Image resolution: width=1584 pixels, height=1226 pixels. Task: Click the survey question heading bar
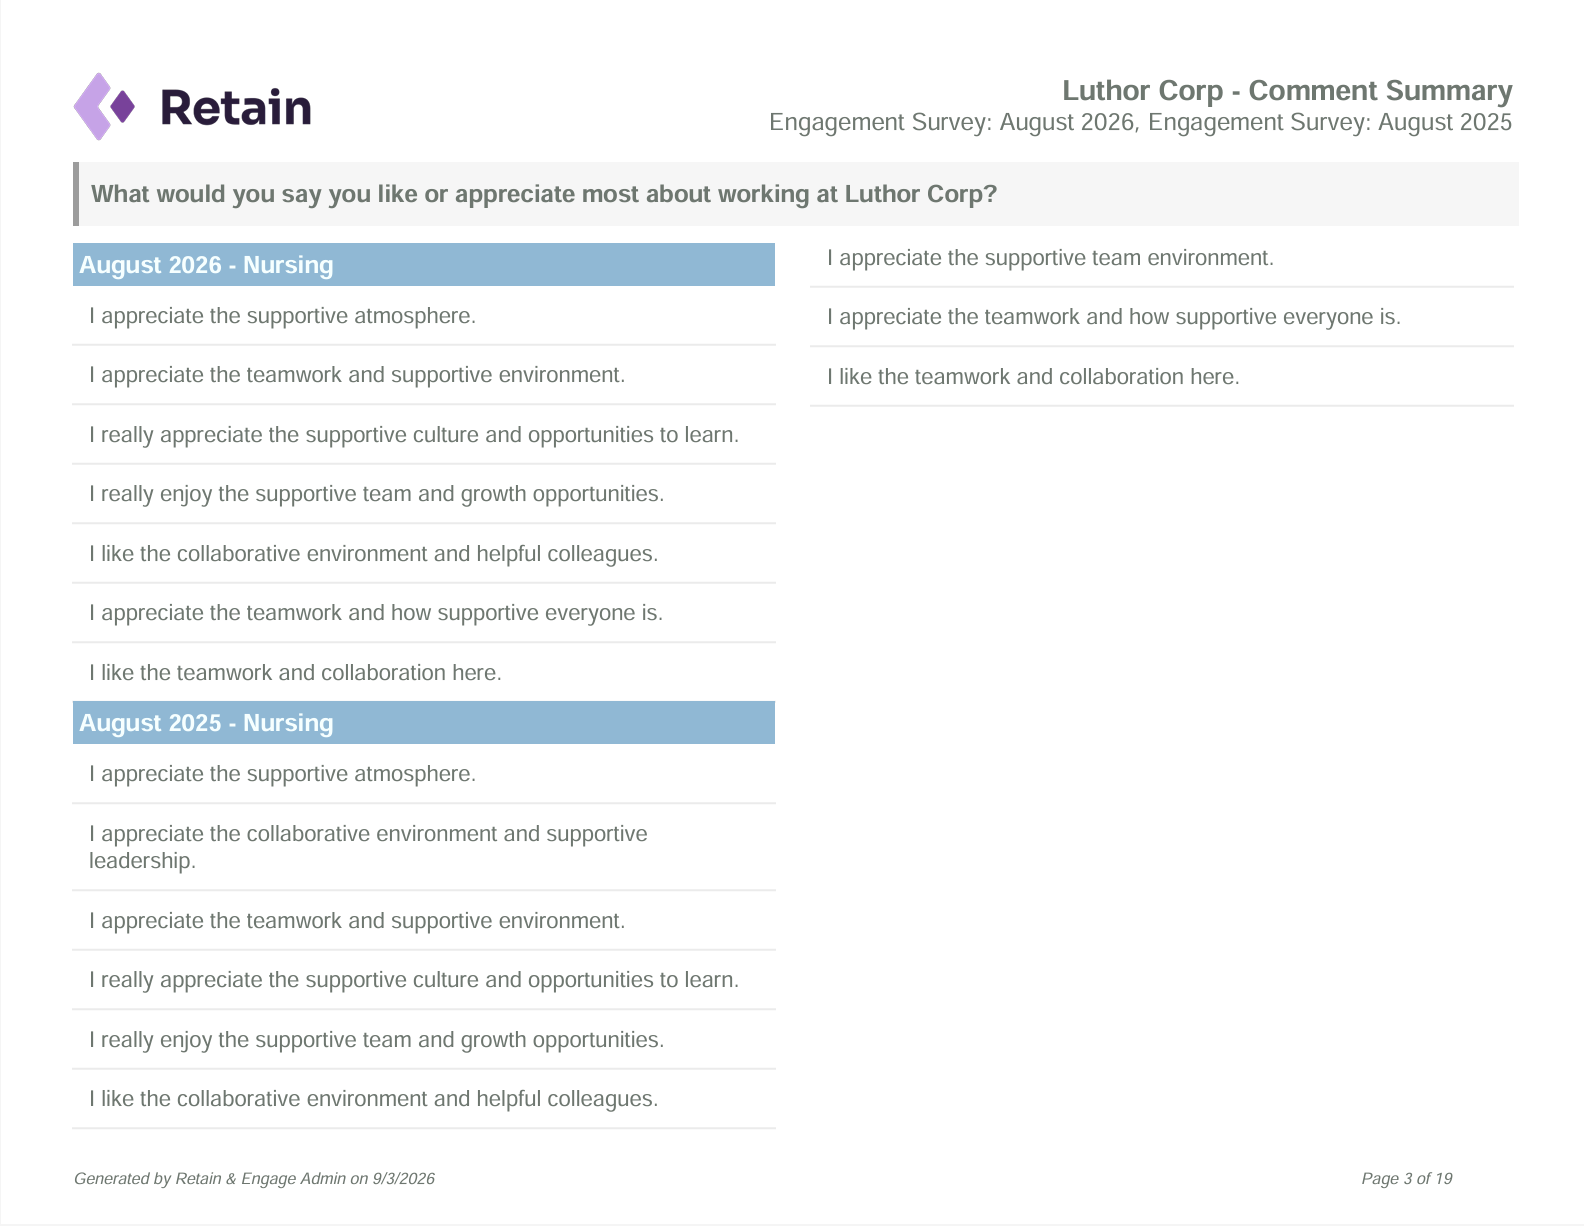click(796, 194)
